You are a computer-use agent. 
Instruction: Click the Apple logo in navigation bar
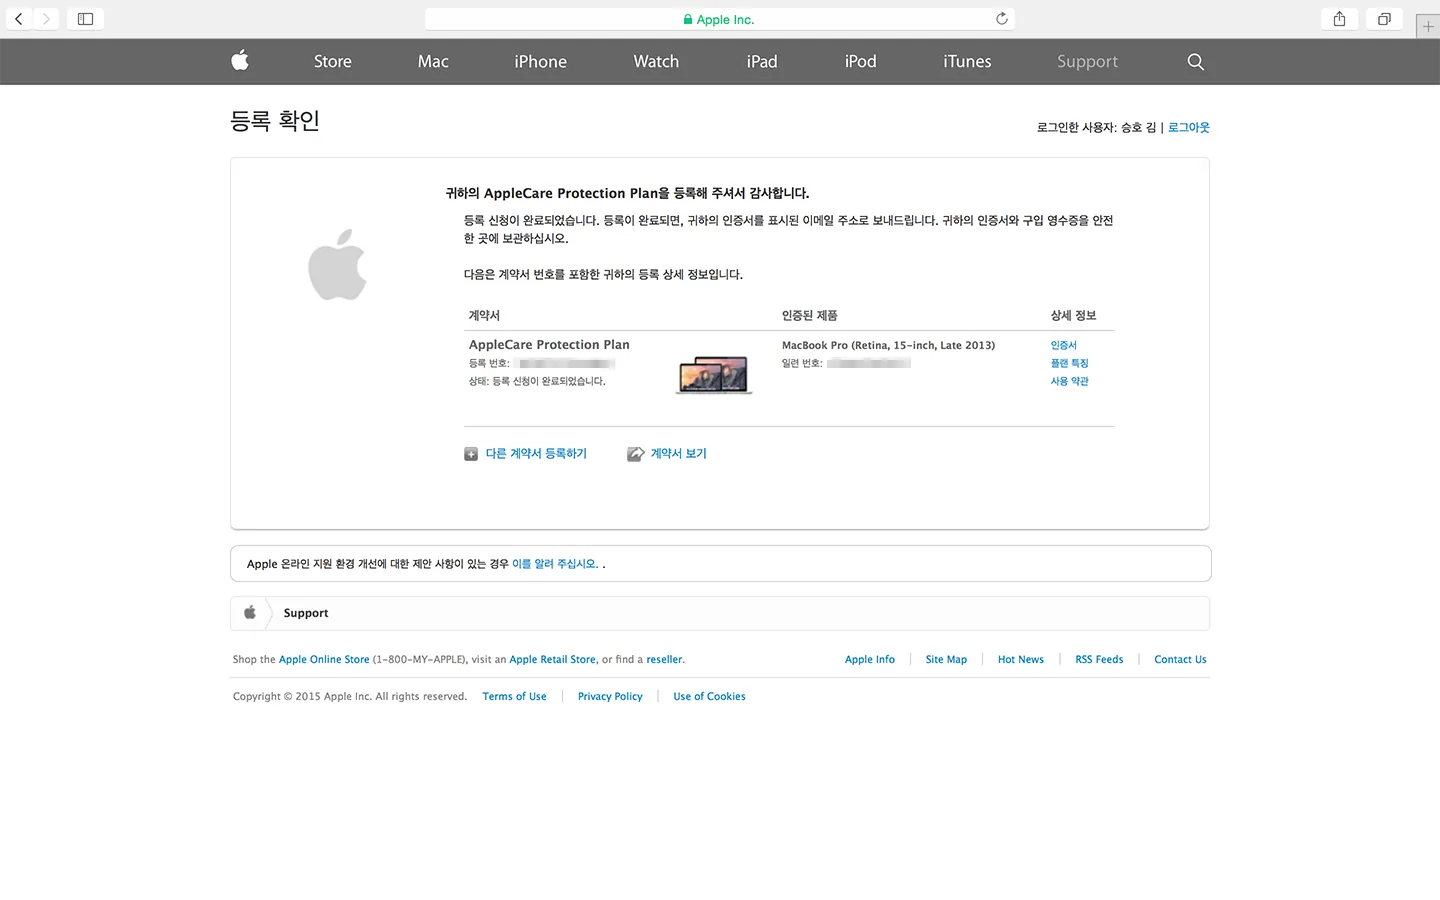point(240,61)
